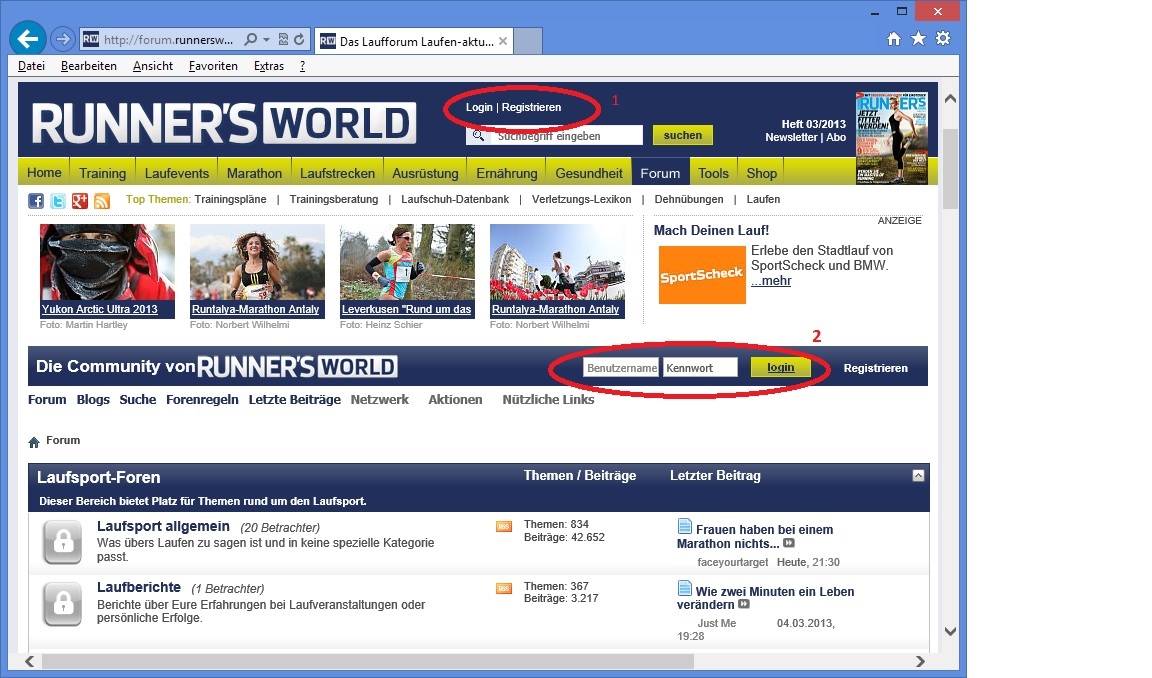1152x678 pixels.
Task: Select the Marathon navigation tab
Action: coord(254,173)
